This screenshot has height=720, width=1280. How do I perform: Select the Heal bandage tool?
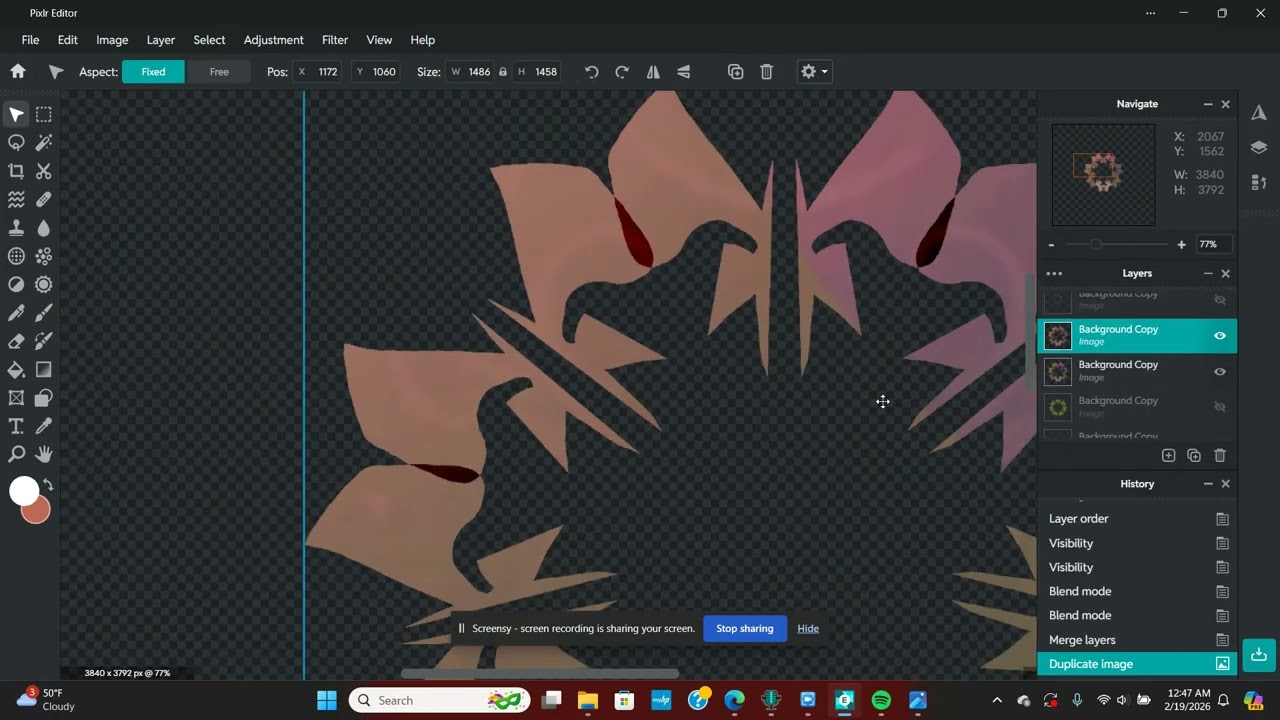44,200
